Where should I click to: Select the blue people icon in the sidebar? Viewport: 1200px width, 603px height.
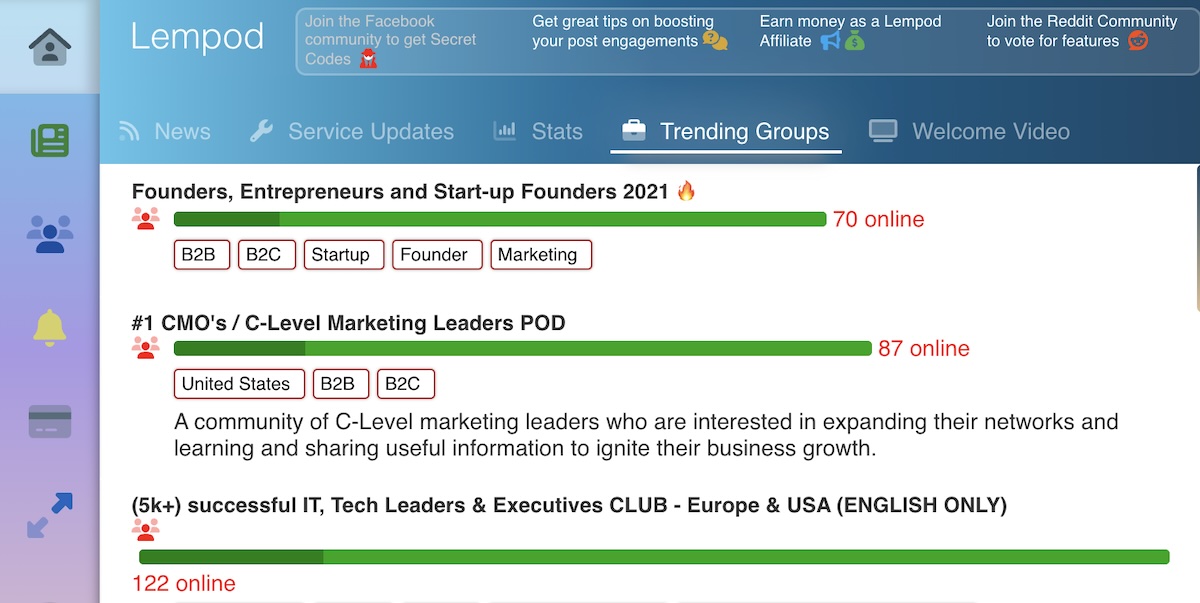point(50,233)
